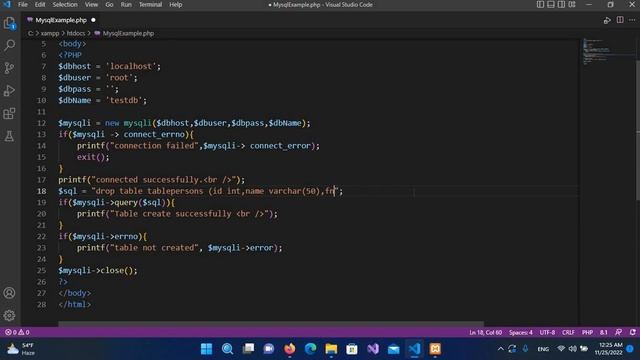Launch Microsoft Edge from taskbar
The height and width of the screenshot is (360, 640).
311,349
